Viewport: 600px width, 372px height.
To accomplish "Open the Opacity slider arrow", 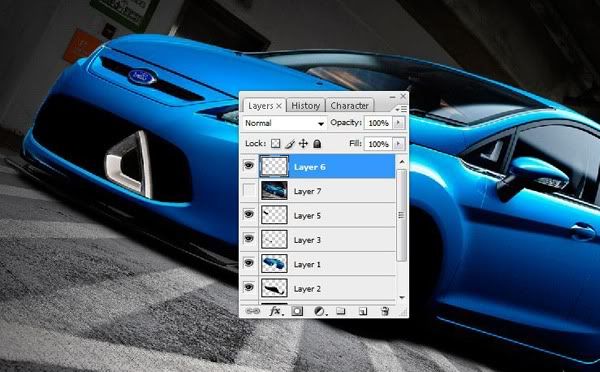I will (x=398, y=123).
